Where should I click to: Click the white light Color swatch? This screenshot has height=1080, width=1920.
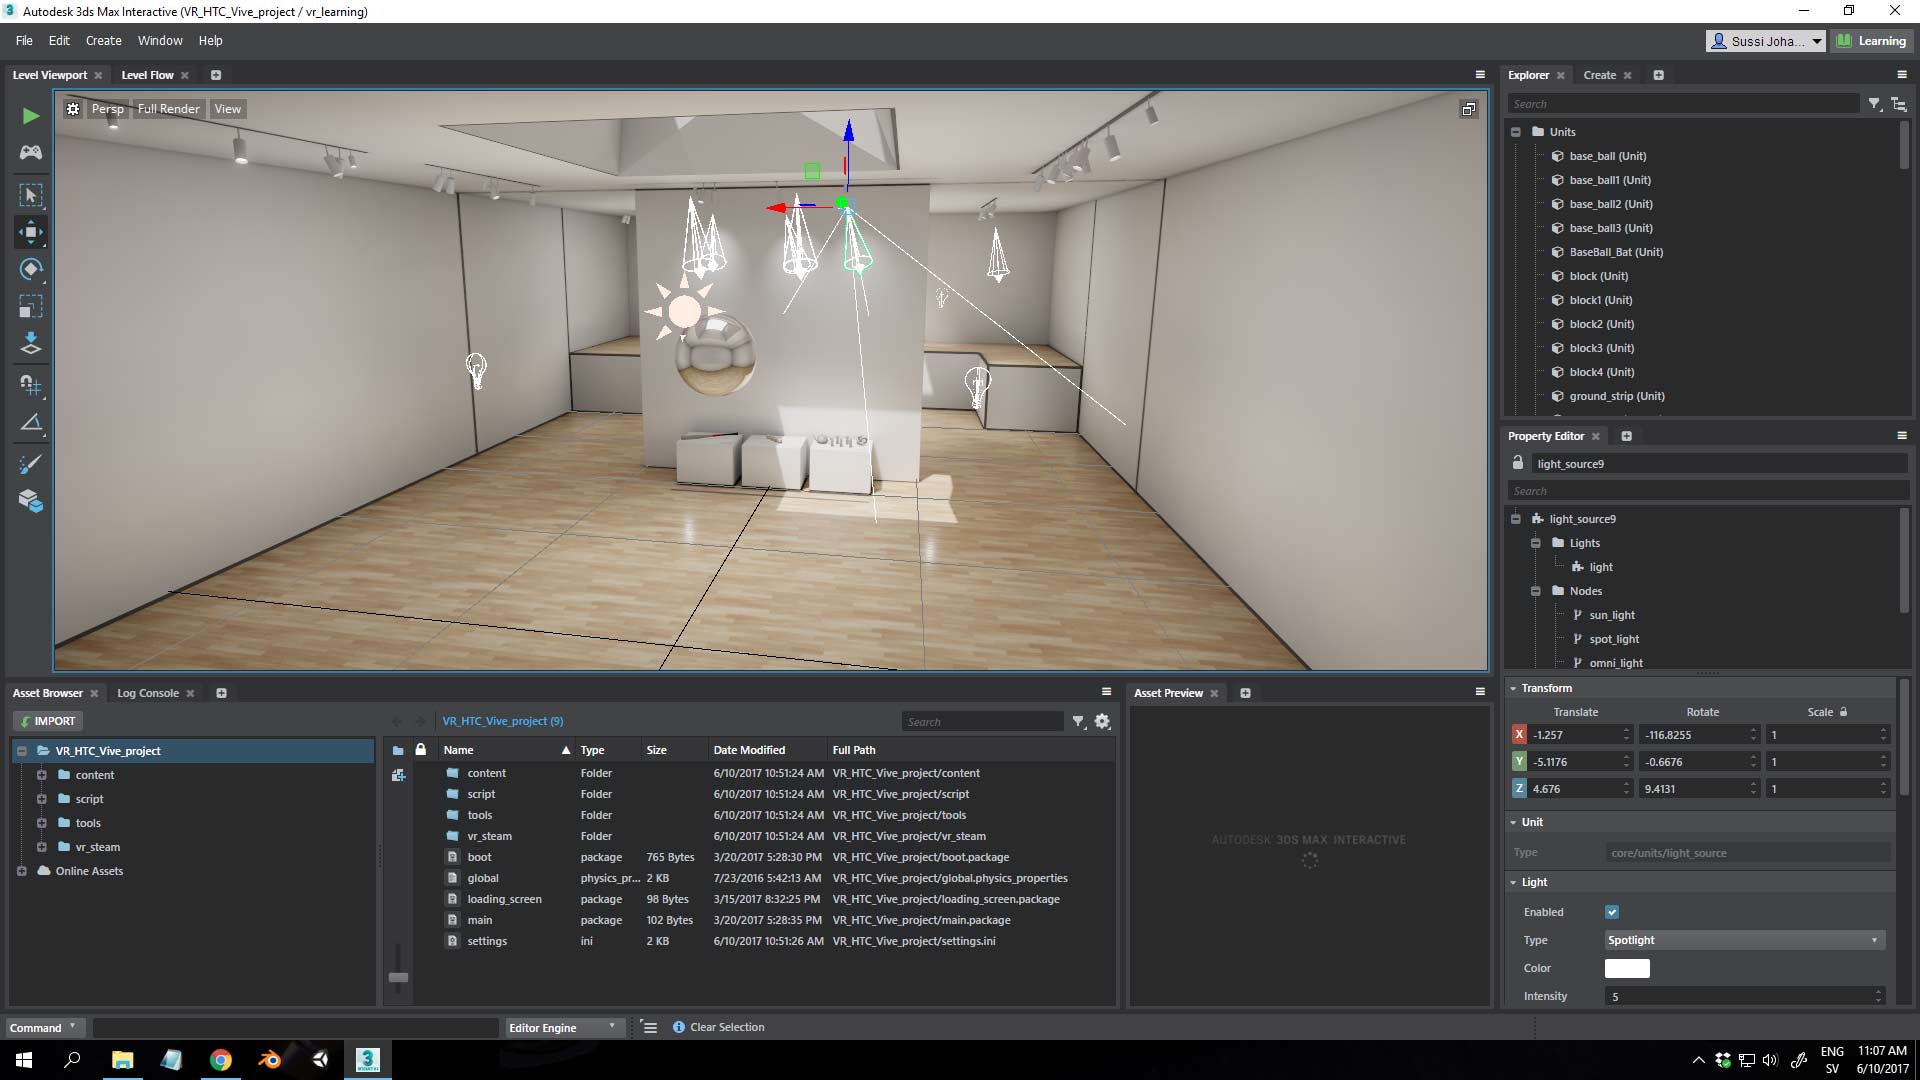click(1627, 968)
